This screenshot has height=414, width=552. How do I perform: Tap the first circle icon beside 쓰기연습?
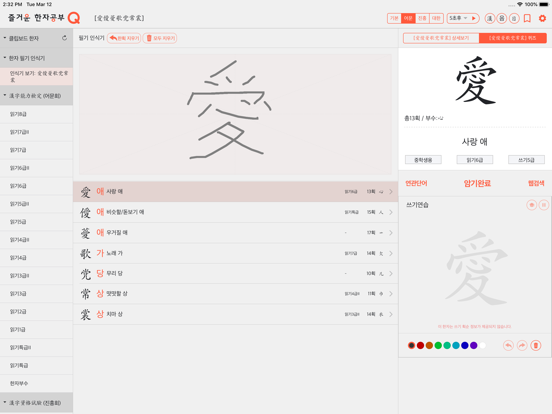532,205
